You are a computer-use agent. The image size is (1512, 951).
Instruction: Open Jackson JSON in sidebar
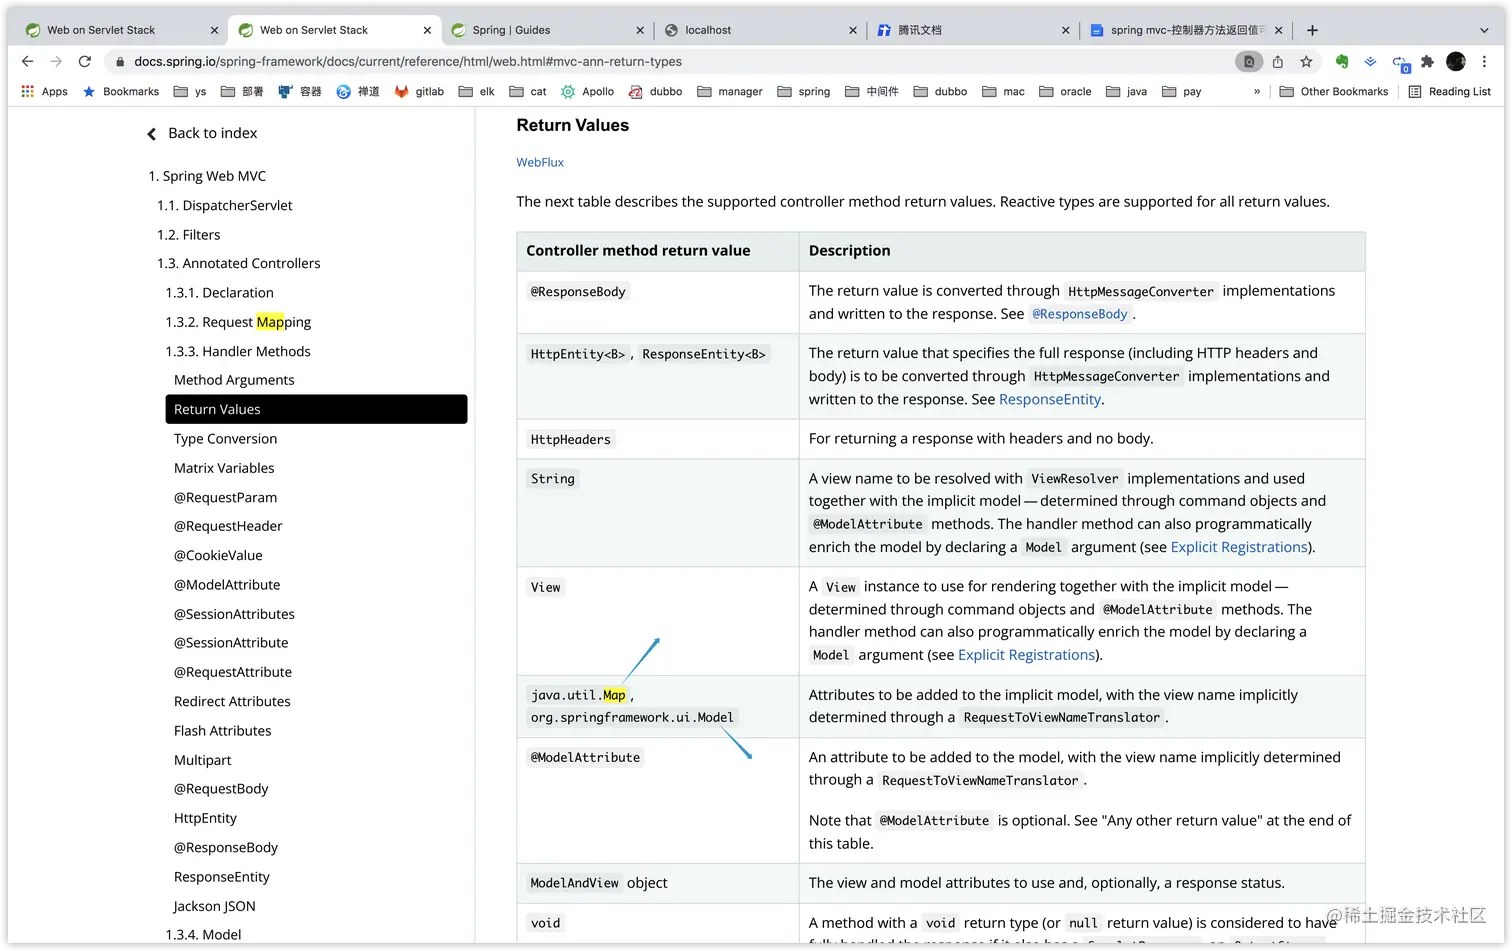coord(214,906)
